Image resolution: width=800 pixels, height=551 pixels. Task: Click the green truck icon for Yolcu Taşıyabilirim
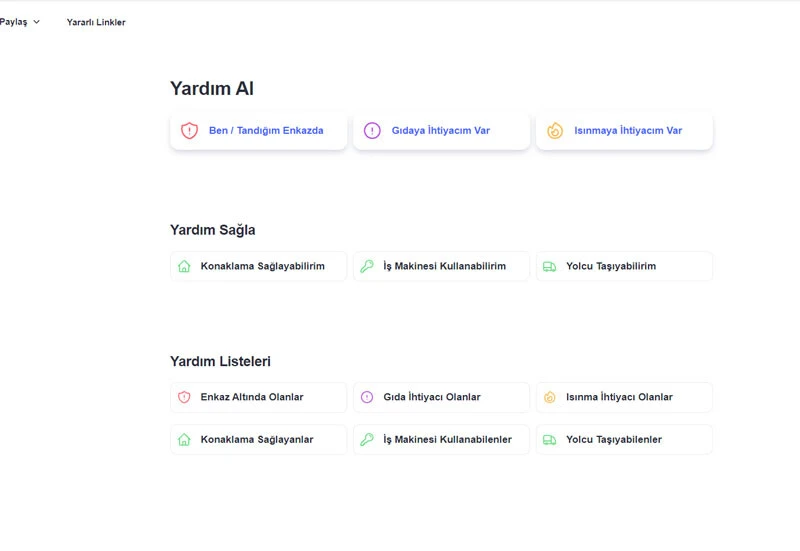[x=550, y=267]
